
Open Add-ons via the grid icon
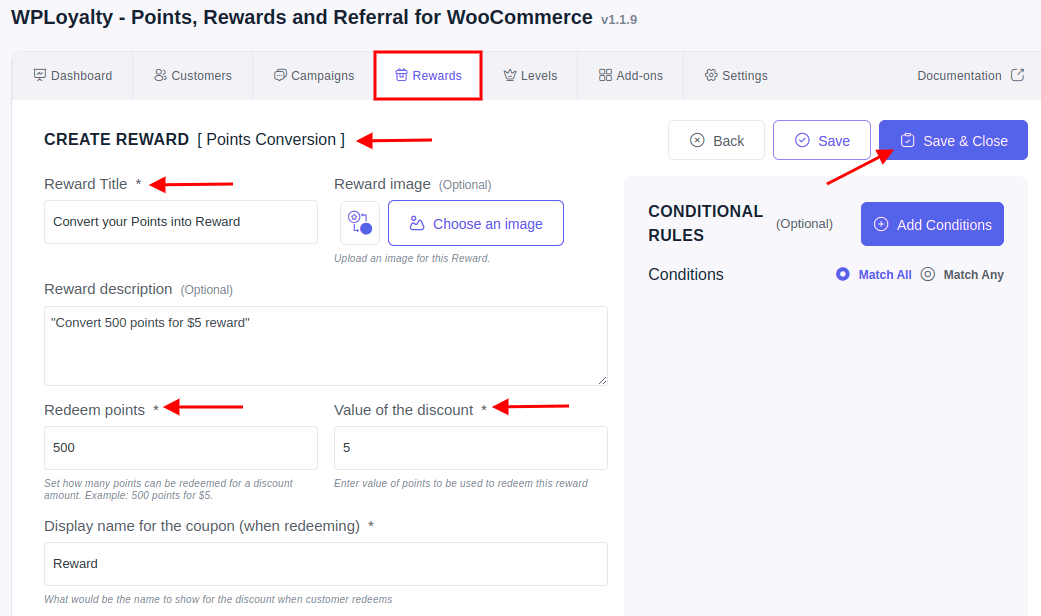click(x=604, y=75)
